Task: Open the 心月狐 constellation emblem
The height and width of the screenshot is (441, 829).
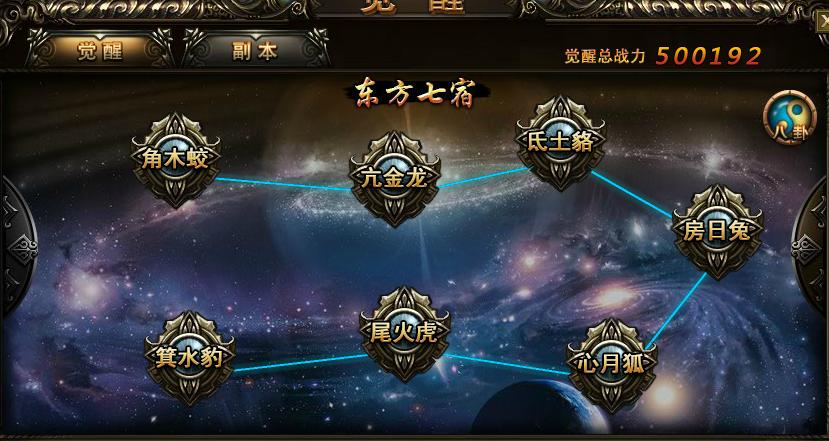Action: 612,365
